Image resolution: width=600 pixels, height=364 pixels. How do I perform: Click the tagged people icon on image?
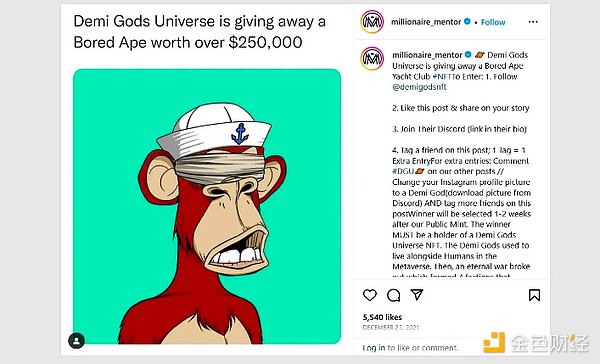(x=77, y=340)
